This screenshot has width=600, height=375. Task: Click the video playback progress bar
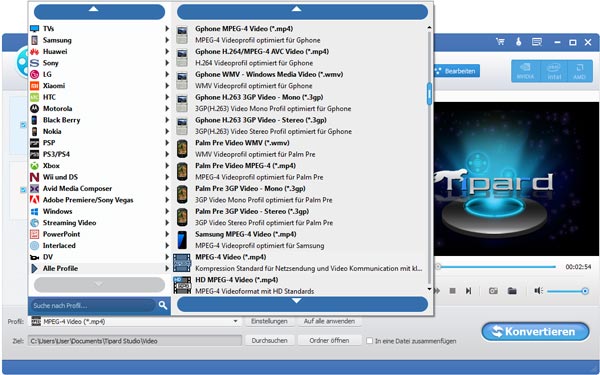coord(496,267)
